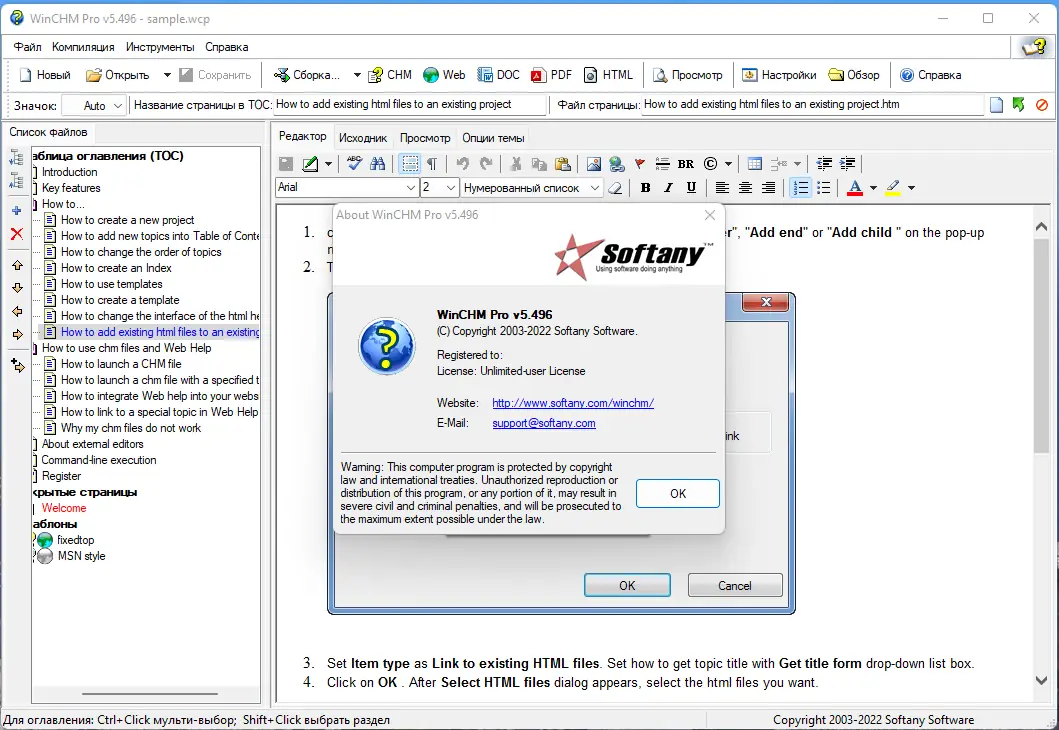Click the collapse all tree icon
This screenshot has width=1059, height=730.
16,180
